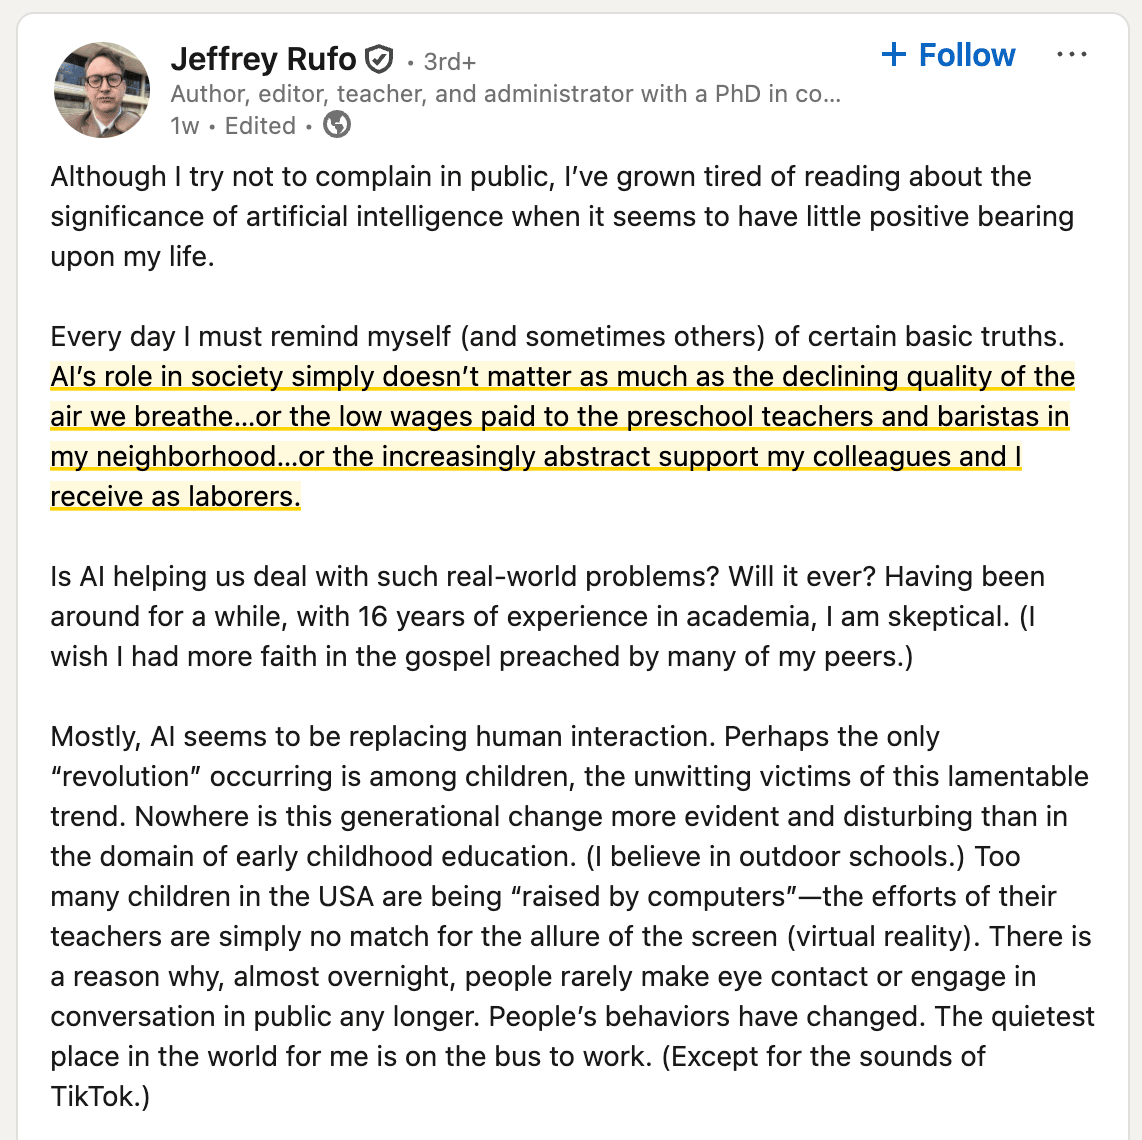Click the yellow highlighted sentence about AI's role
This screenshot has height=1140, width=1142.
562,417
